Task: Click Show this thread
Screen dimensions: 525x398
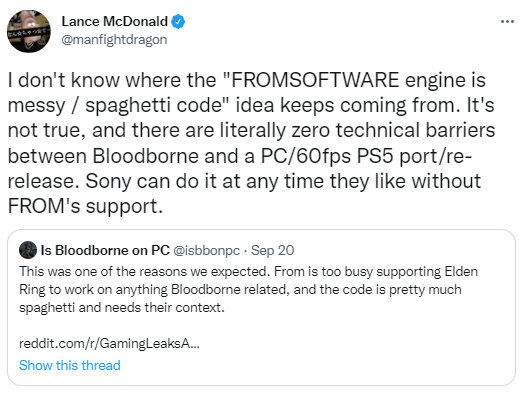Action: [70, 365]
